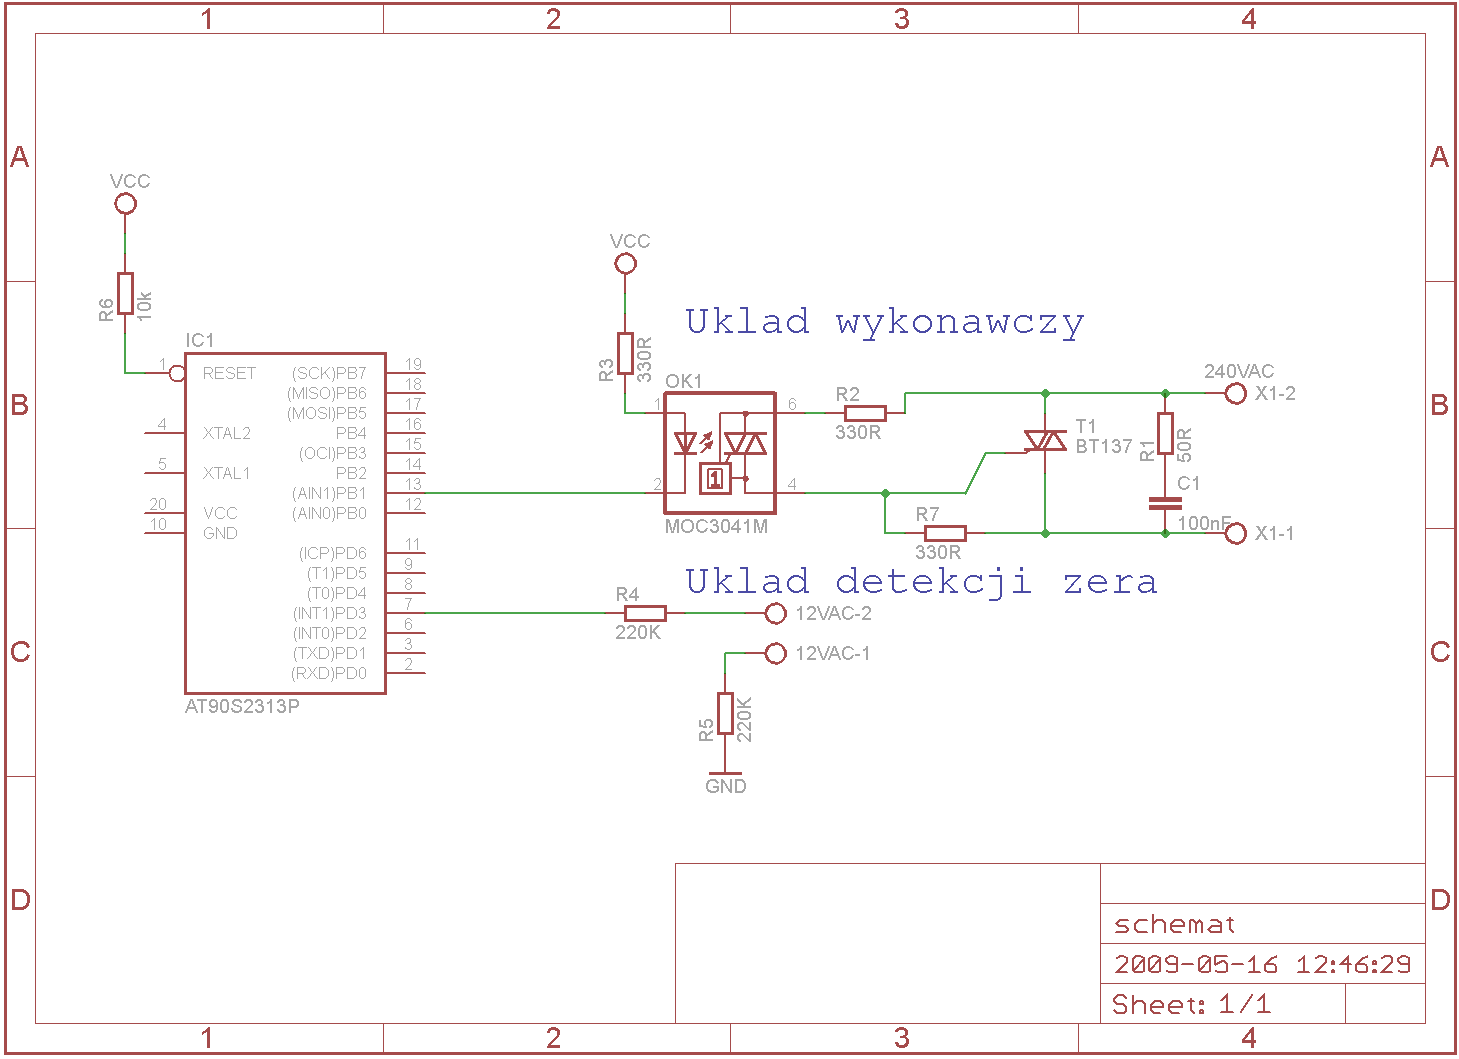
Task: Click the C1 100nF capacitor symbol
Action: tap(1165, 503)
